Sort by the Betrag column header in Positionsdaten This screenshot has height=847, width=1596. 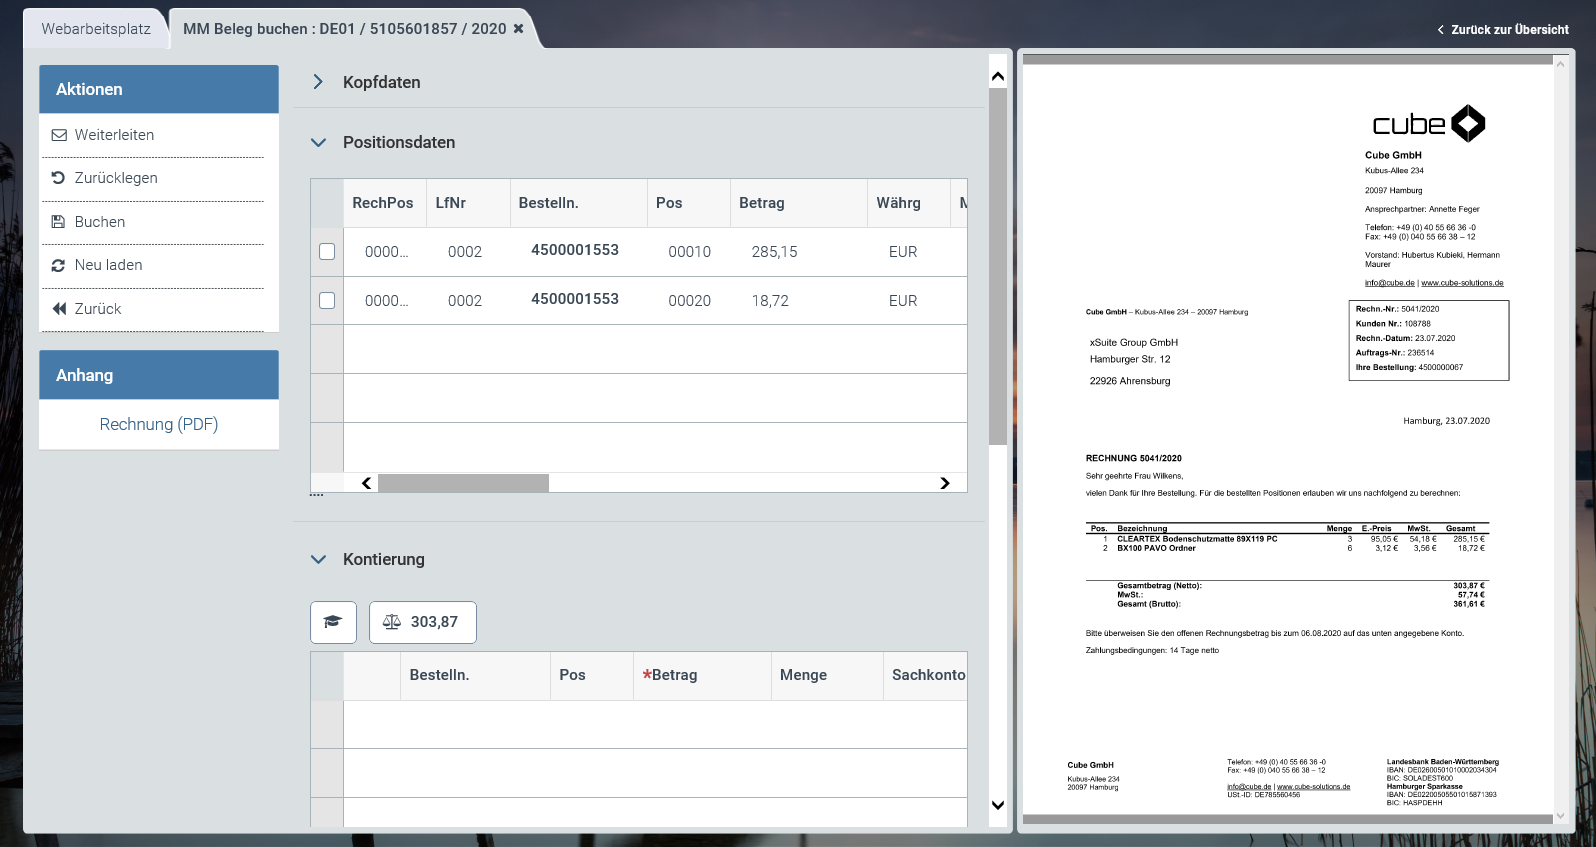(762, 203)
